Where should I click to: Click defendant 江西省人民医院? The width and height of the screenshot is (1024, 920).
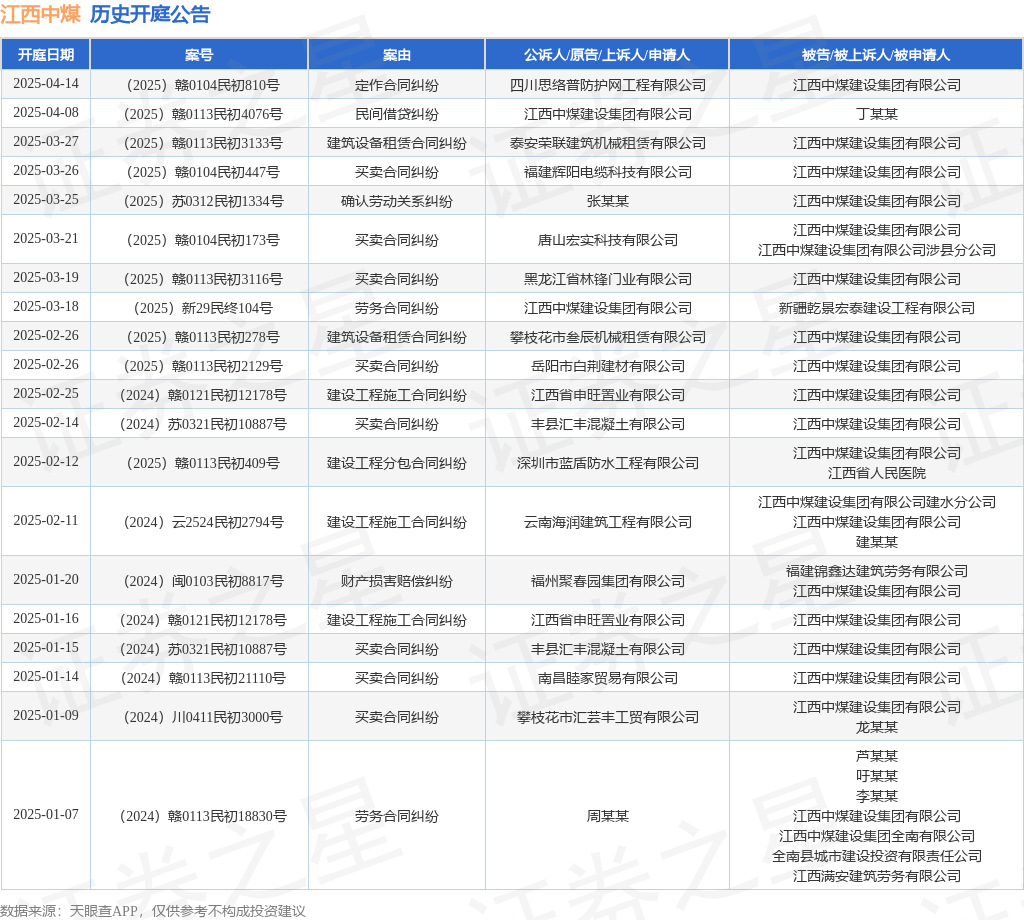[876, 473]
